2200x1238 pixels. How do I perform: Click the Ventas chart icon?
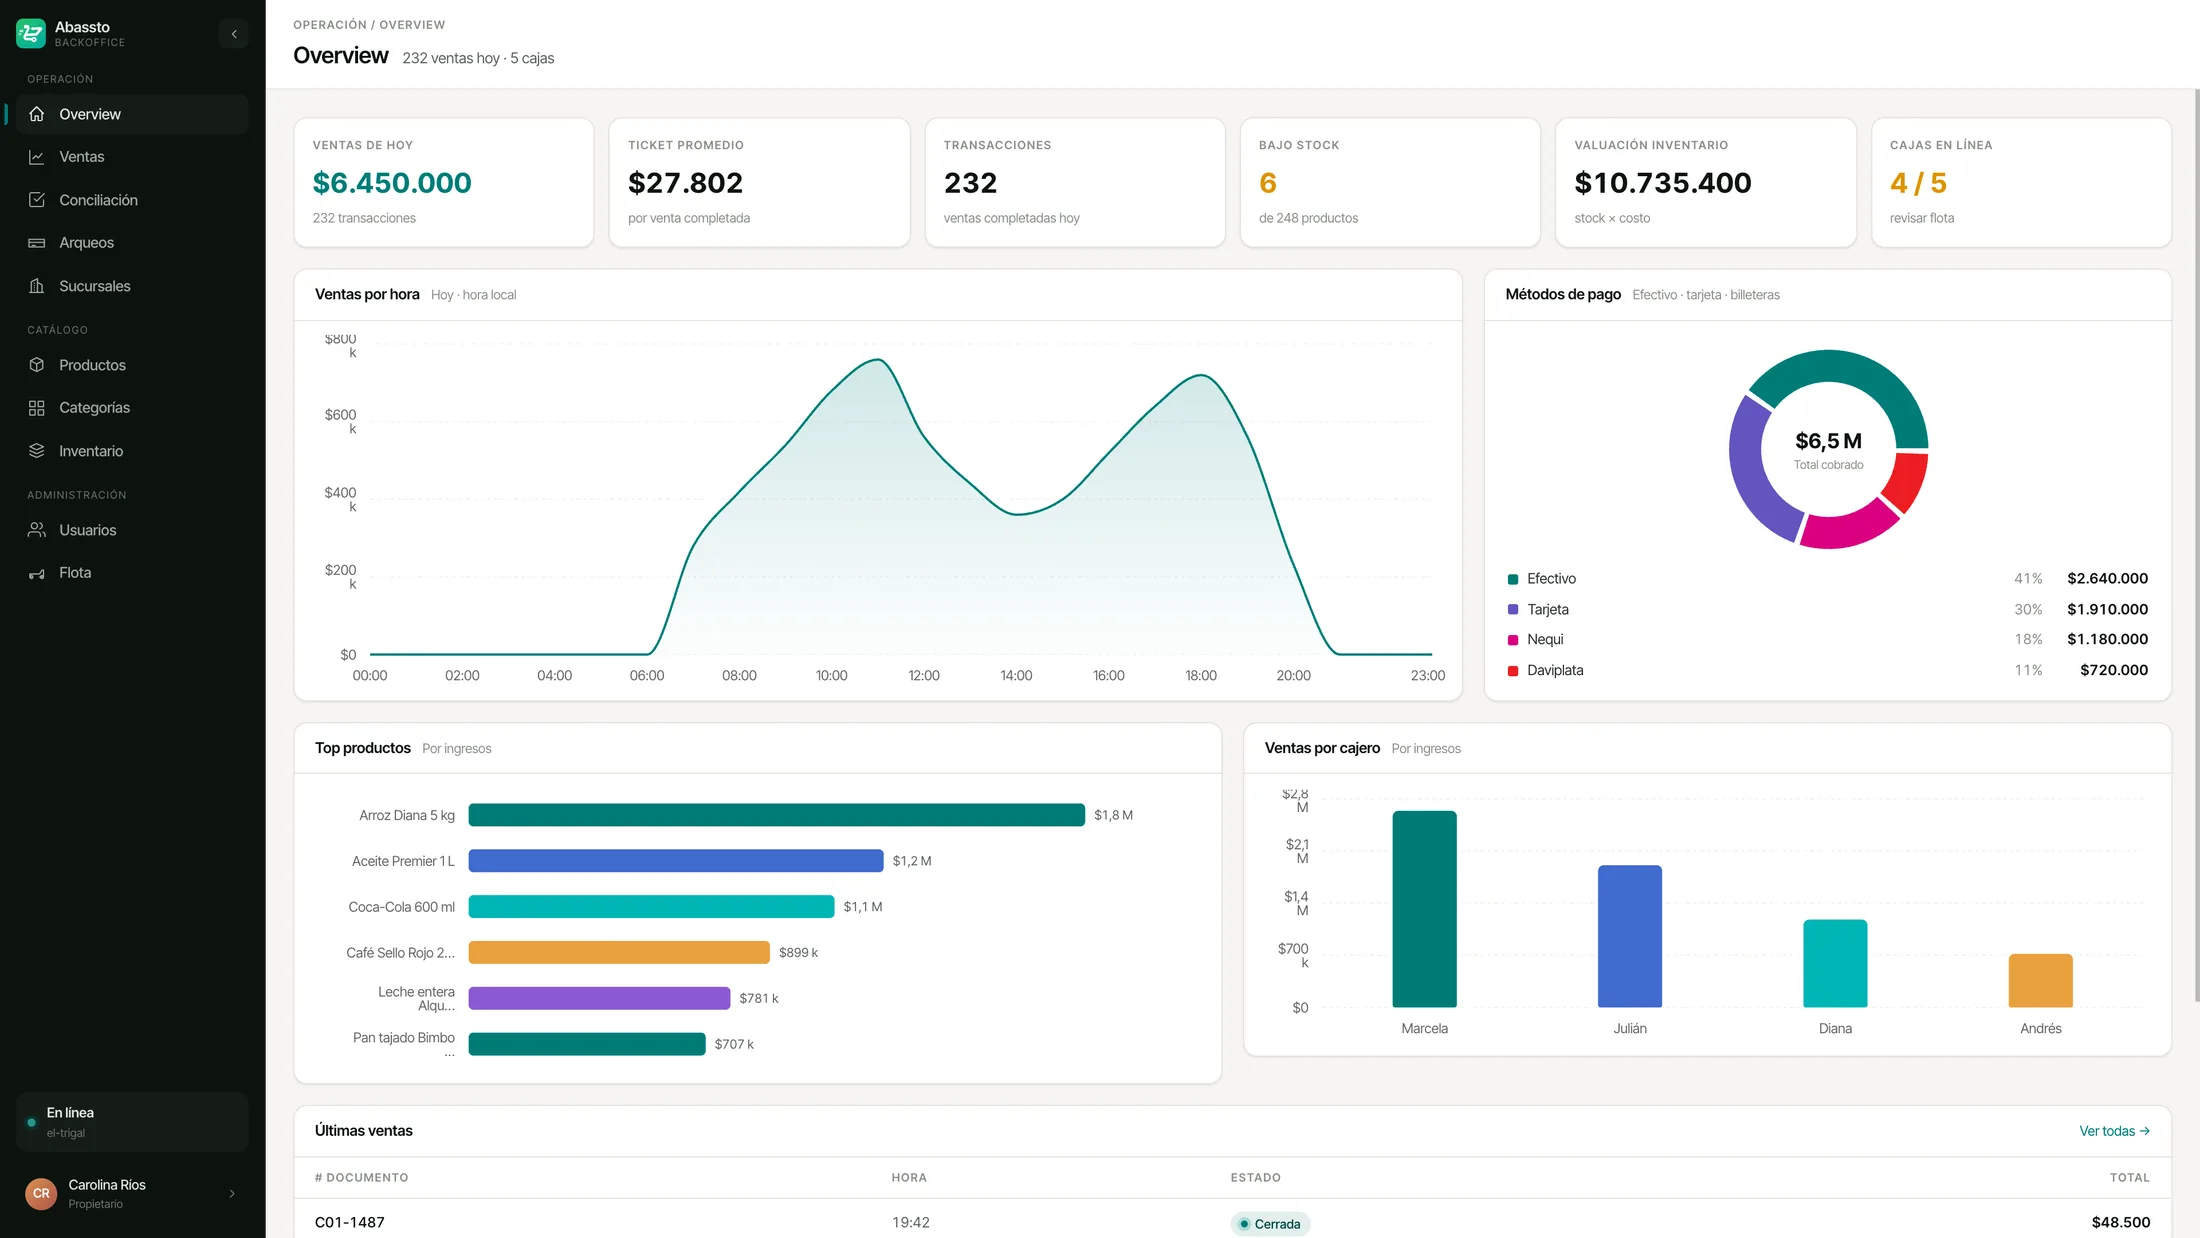point(37,157)
